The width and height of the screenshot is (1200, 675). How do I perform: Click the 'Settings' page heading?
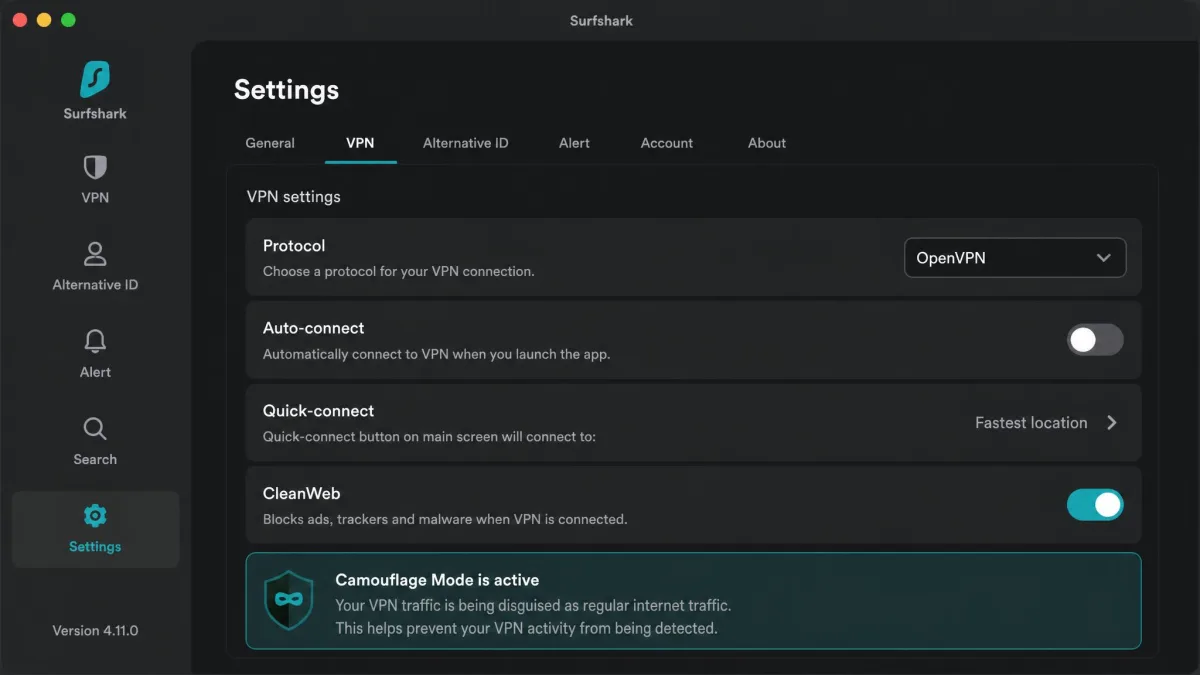286,90
